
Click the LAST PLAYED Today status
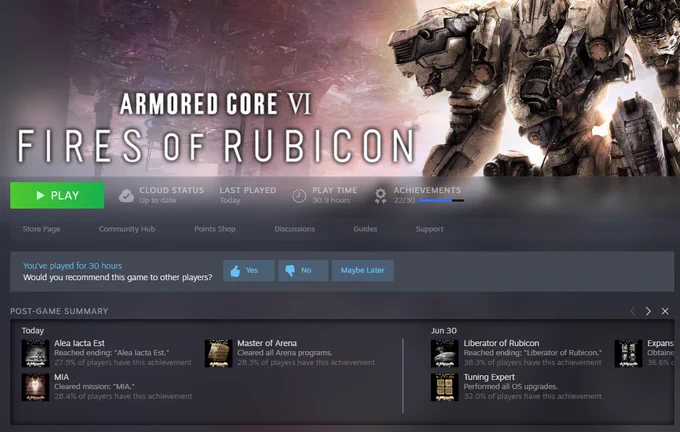point(248,195)
